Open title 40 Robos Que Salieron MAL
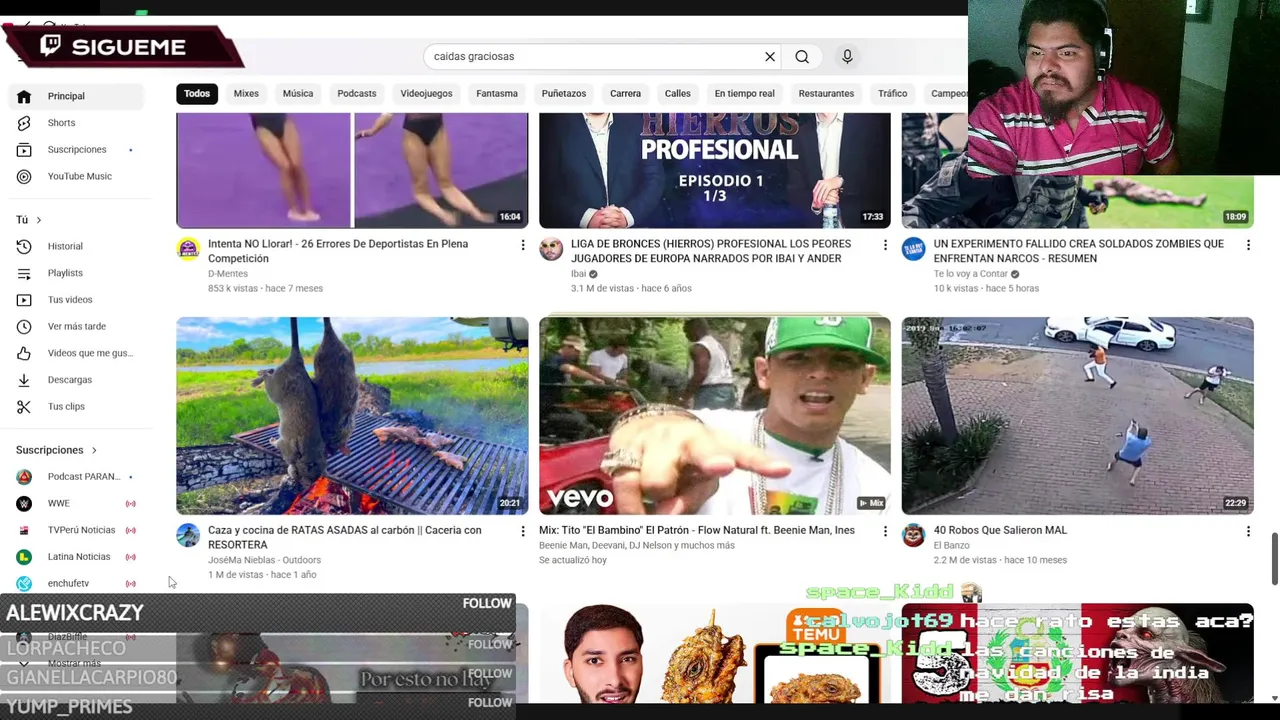1280x720 pixels. pyautogui.click(x=1000, y=531)
